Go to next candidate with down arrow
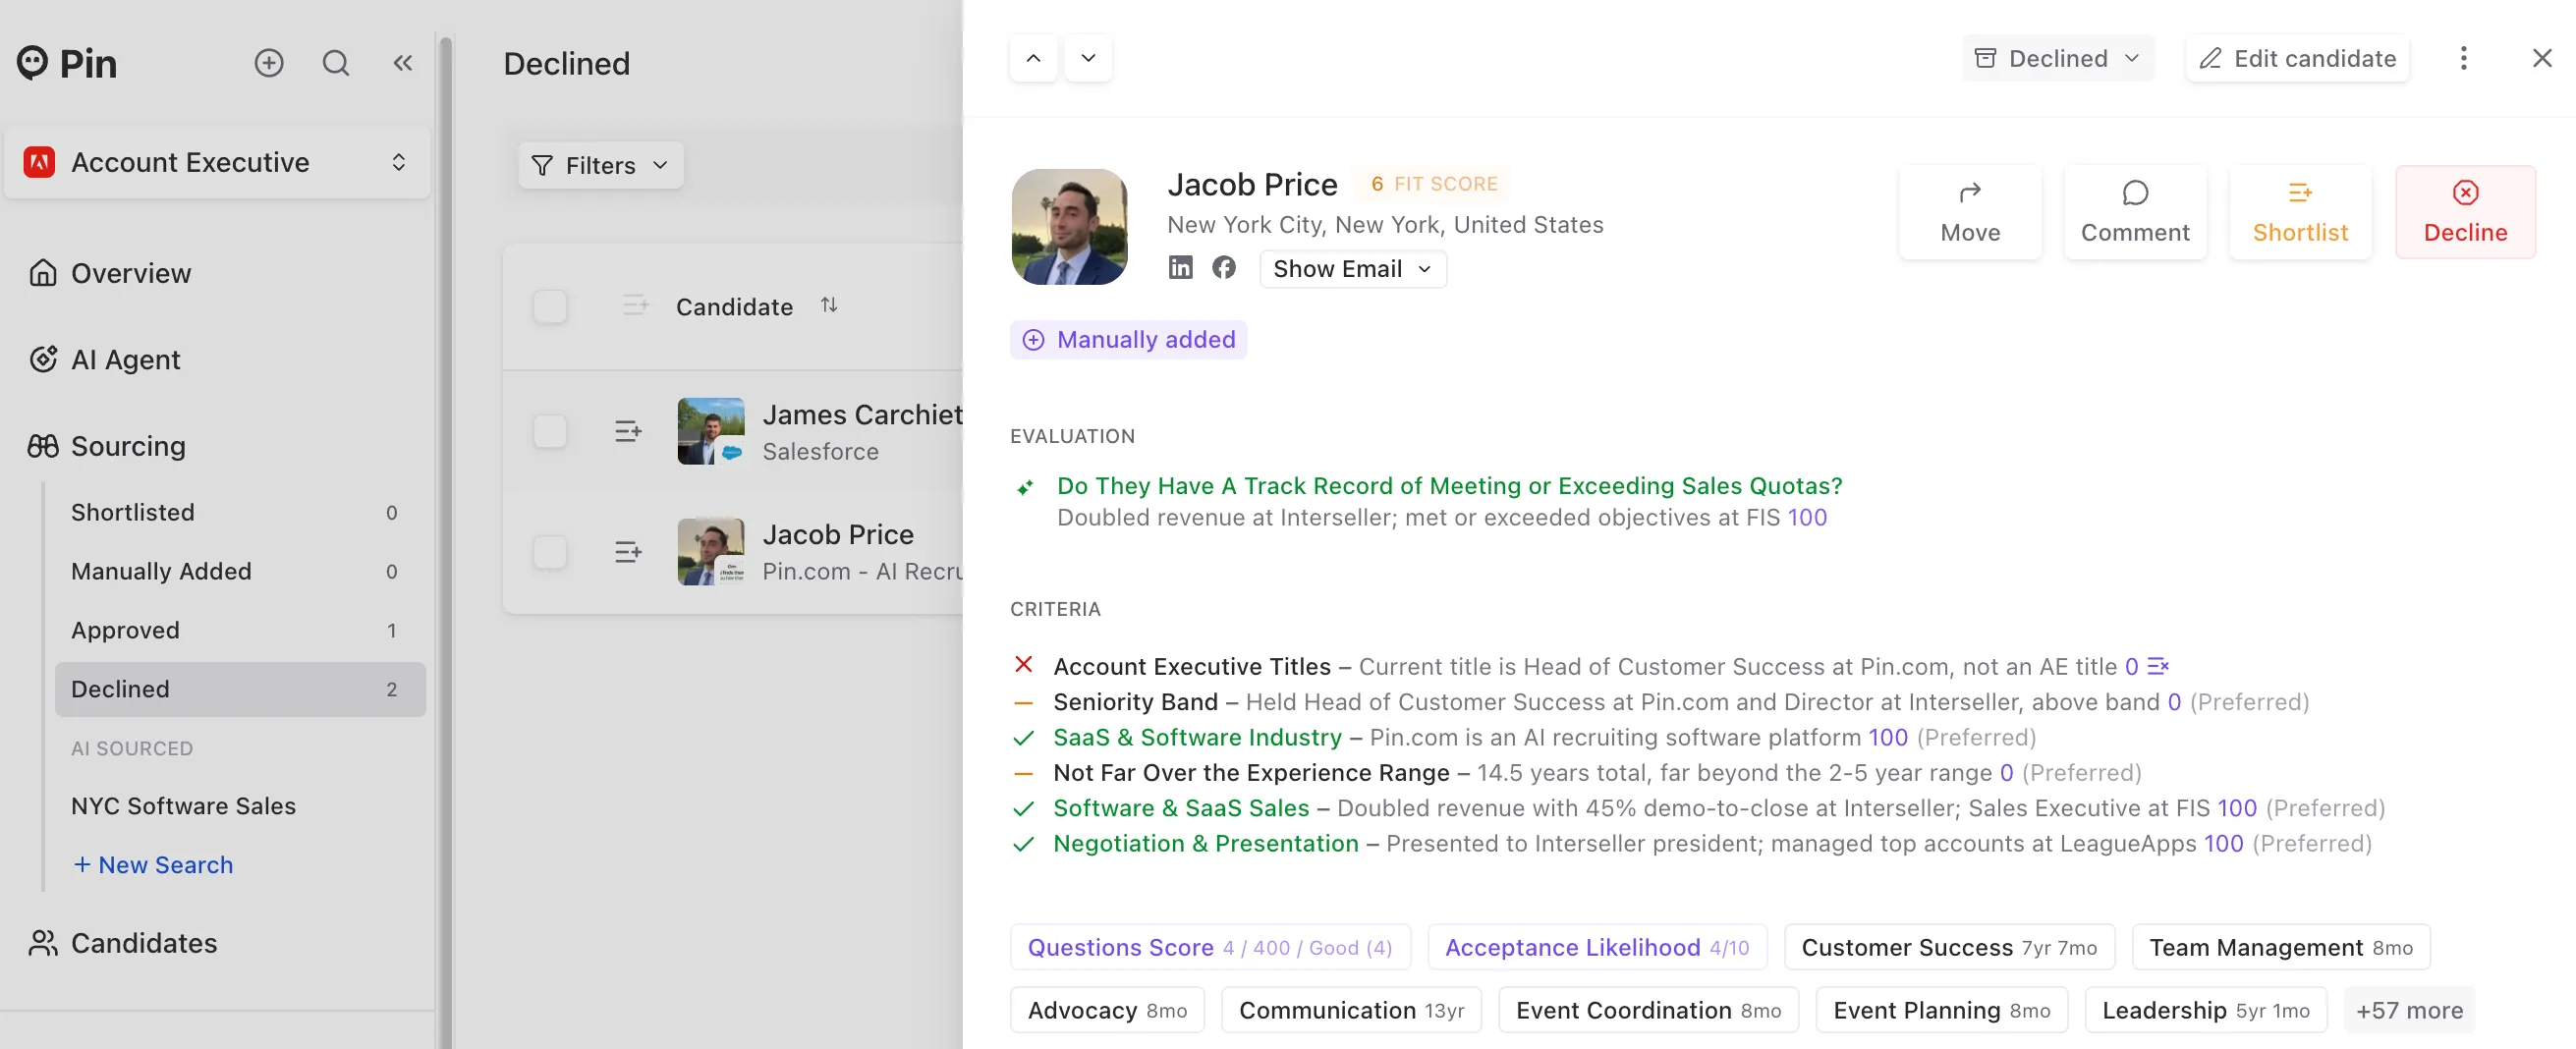The image size is (2576, 1049). (1088, 58)
